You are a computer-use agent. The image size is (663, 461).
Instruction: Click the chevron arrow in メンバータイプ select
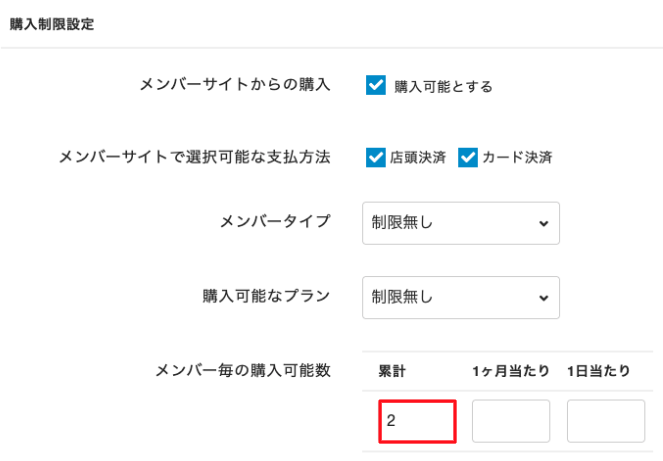[543, 223]
